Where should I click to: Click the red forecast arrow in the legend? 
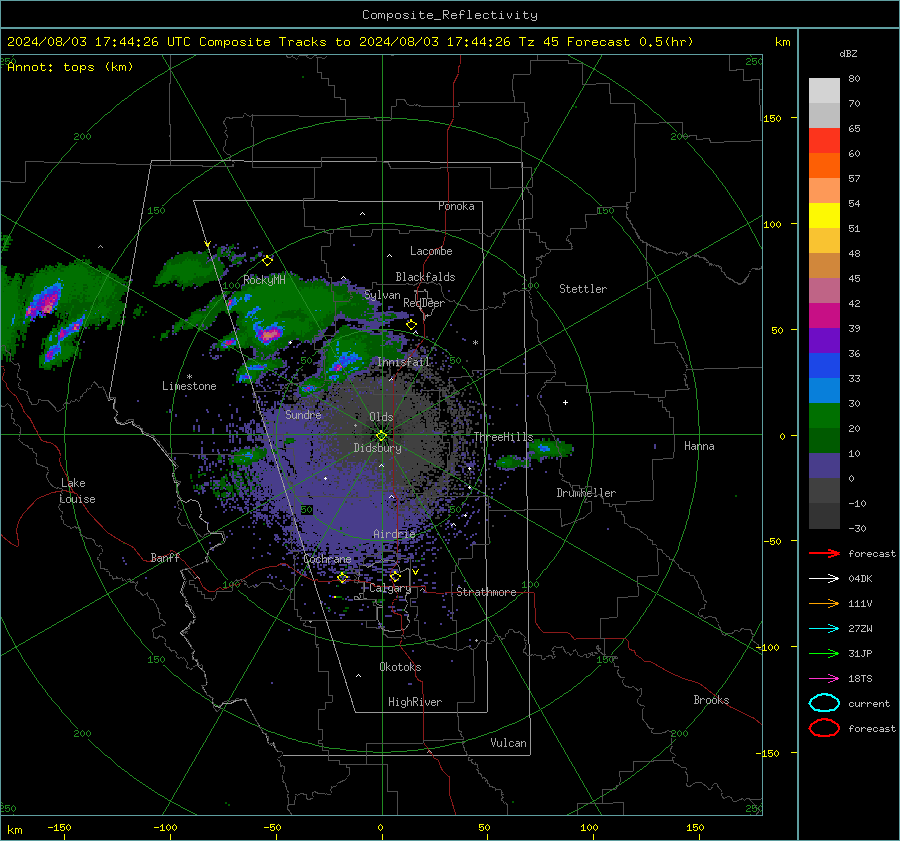click(x=824, y=553)
